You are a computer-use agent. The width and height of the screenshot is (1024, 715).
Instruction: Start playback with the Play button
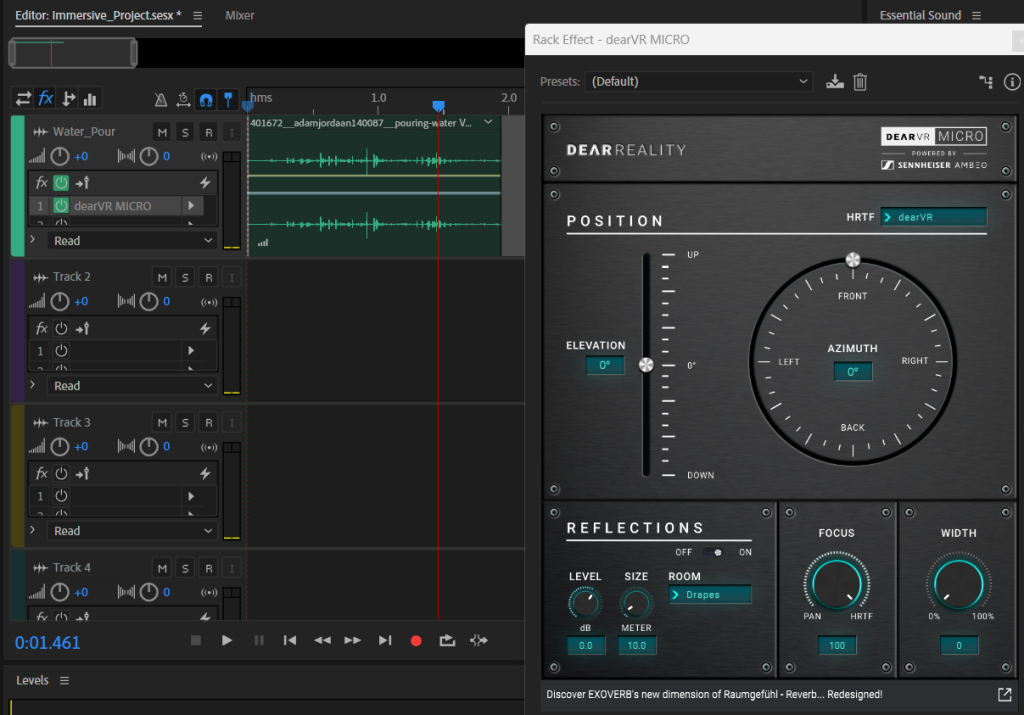pos(227,641)
